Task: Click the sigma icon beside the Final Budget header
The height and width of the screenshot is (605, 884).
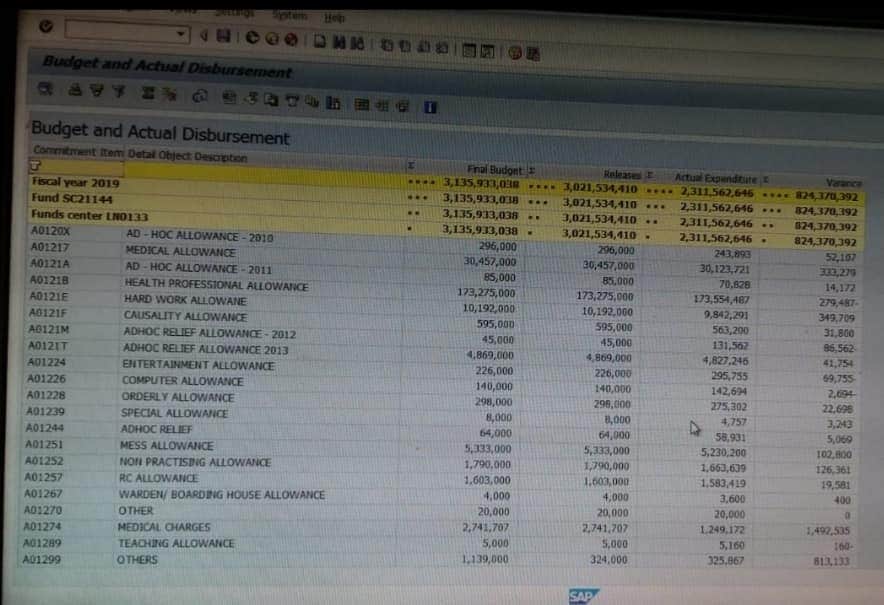Action: [x=412, y=166]
